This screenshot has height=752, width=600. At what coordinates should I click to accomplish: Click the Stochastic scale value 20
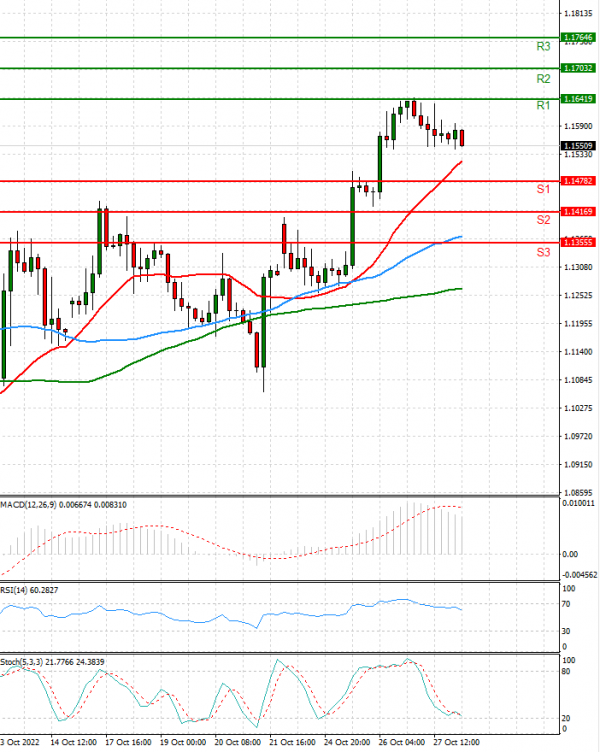[566, 718]
